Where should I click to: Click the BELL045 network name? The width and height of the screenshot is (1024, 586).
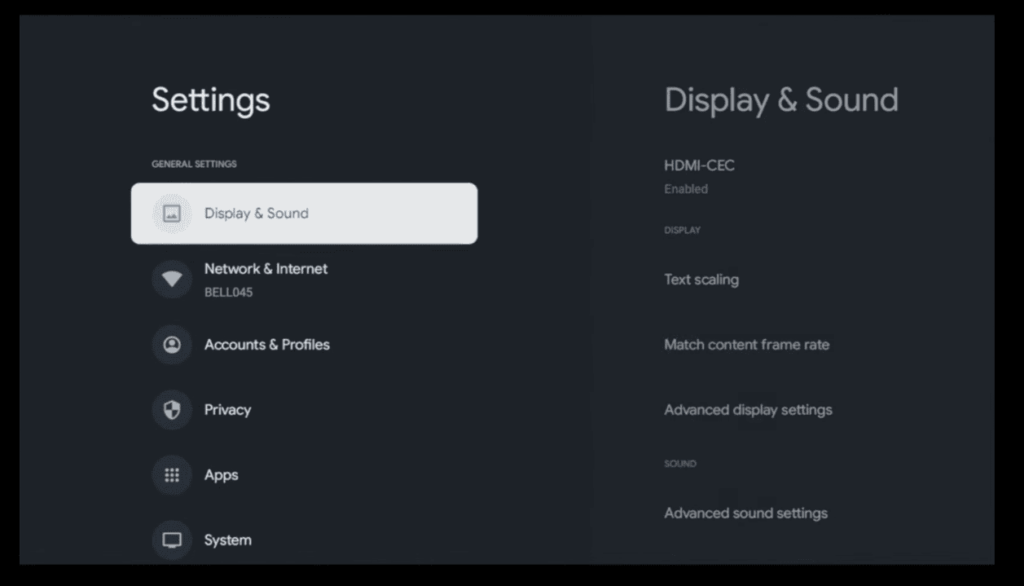click(x=229, y=293)
